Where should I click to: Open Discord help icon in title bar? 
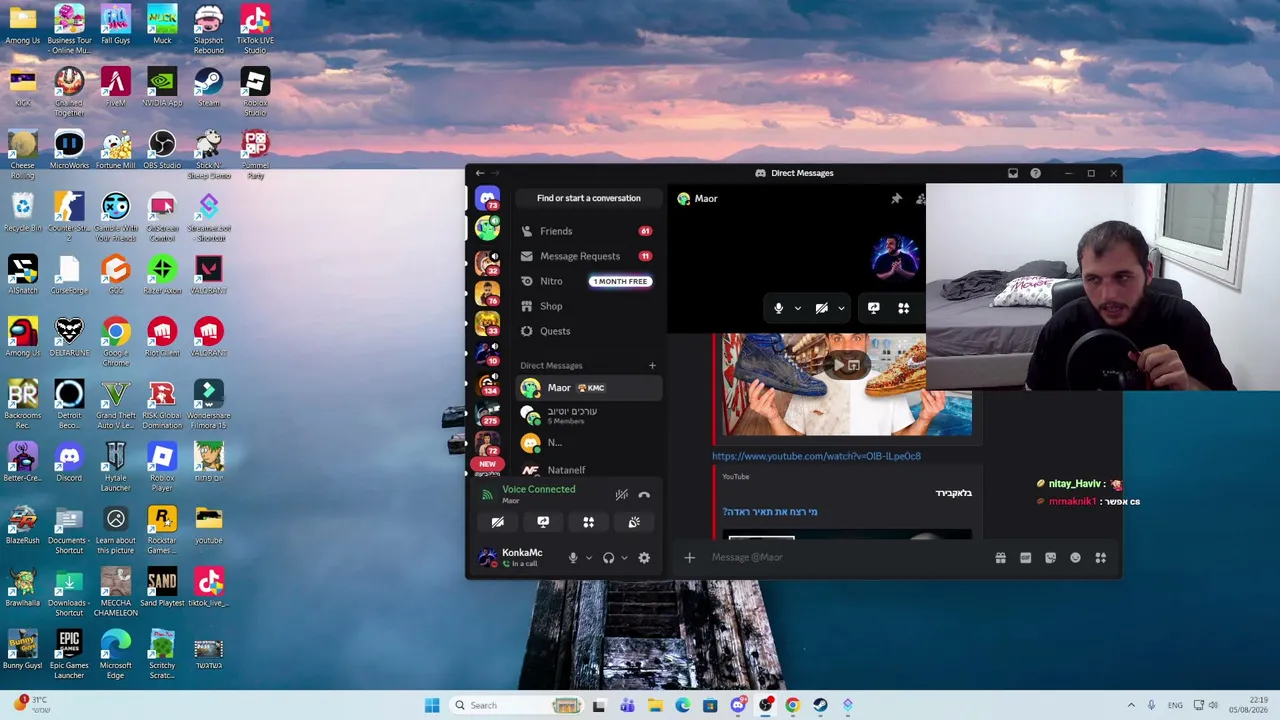[x=1035, y=173]
